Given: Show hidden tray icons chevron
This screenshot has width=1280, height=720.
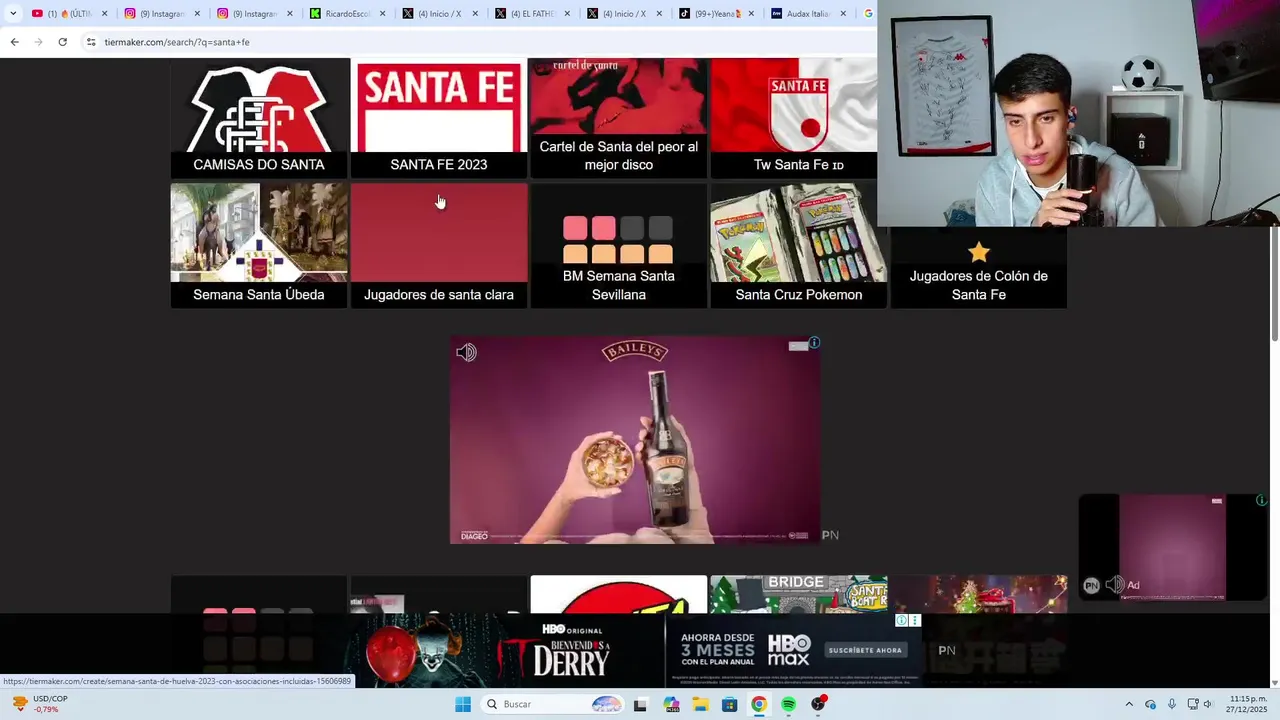Looking at the screenshot, I should click(1129, 704).
